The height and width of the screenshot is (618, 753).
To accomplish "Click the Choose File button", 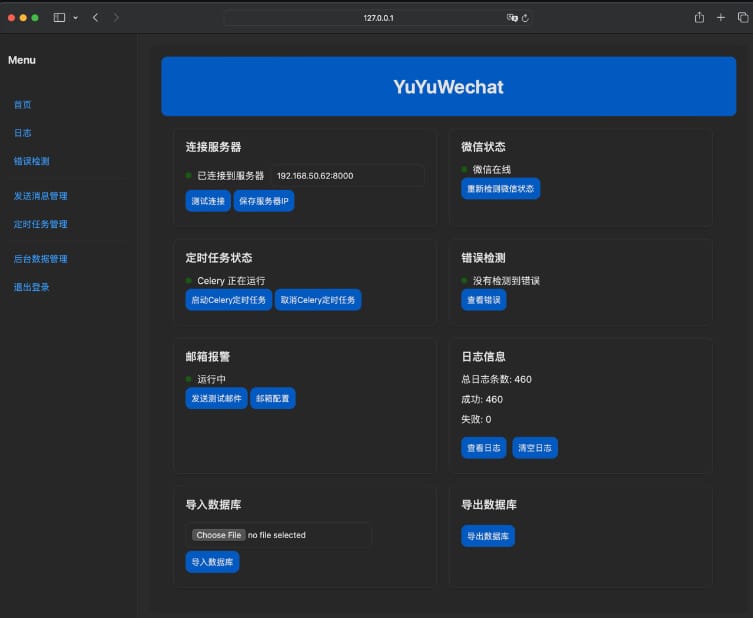I will point(219,535).
